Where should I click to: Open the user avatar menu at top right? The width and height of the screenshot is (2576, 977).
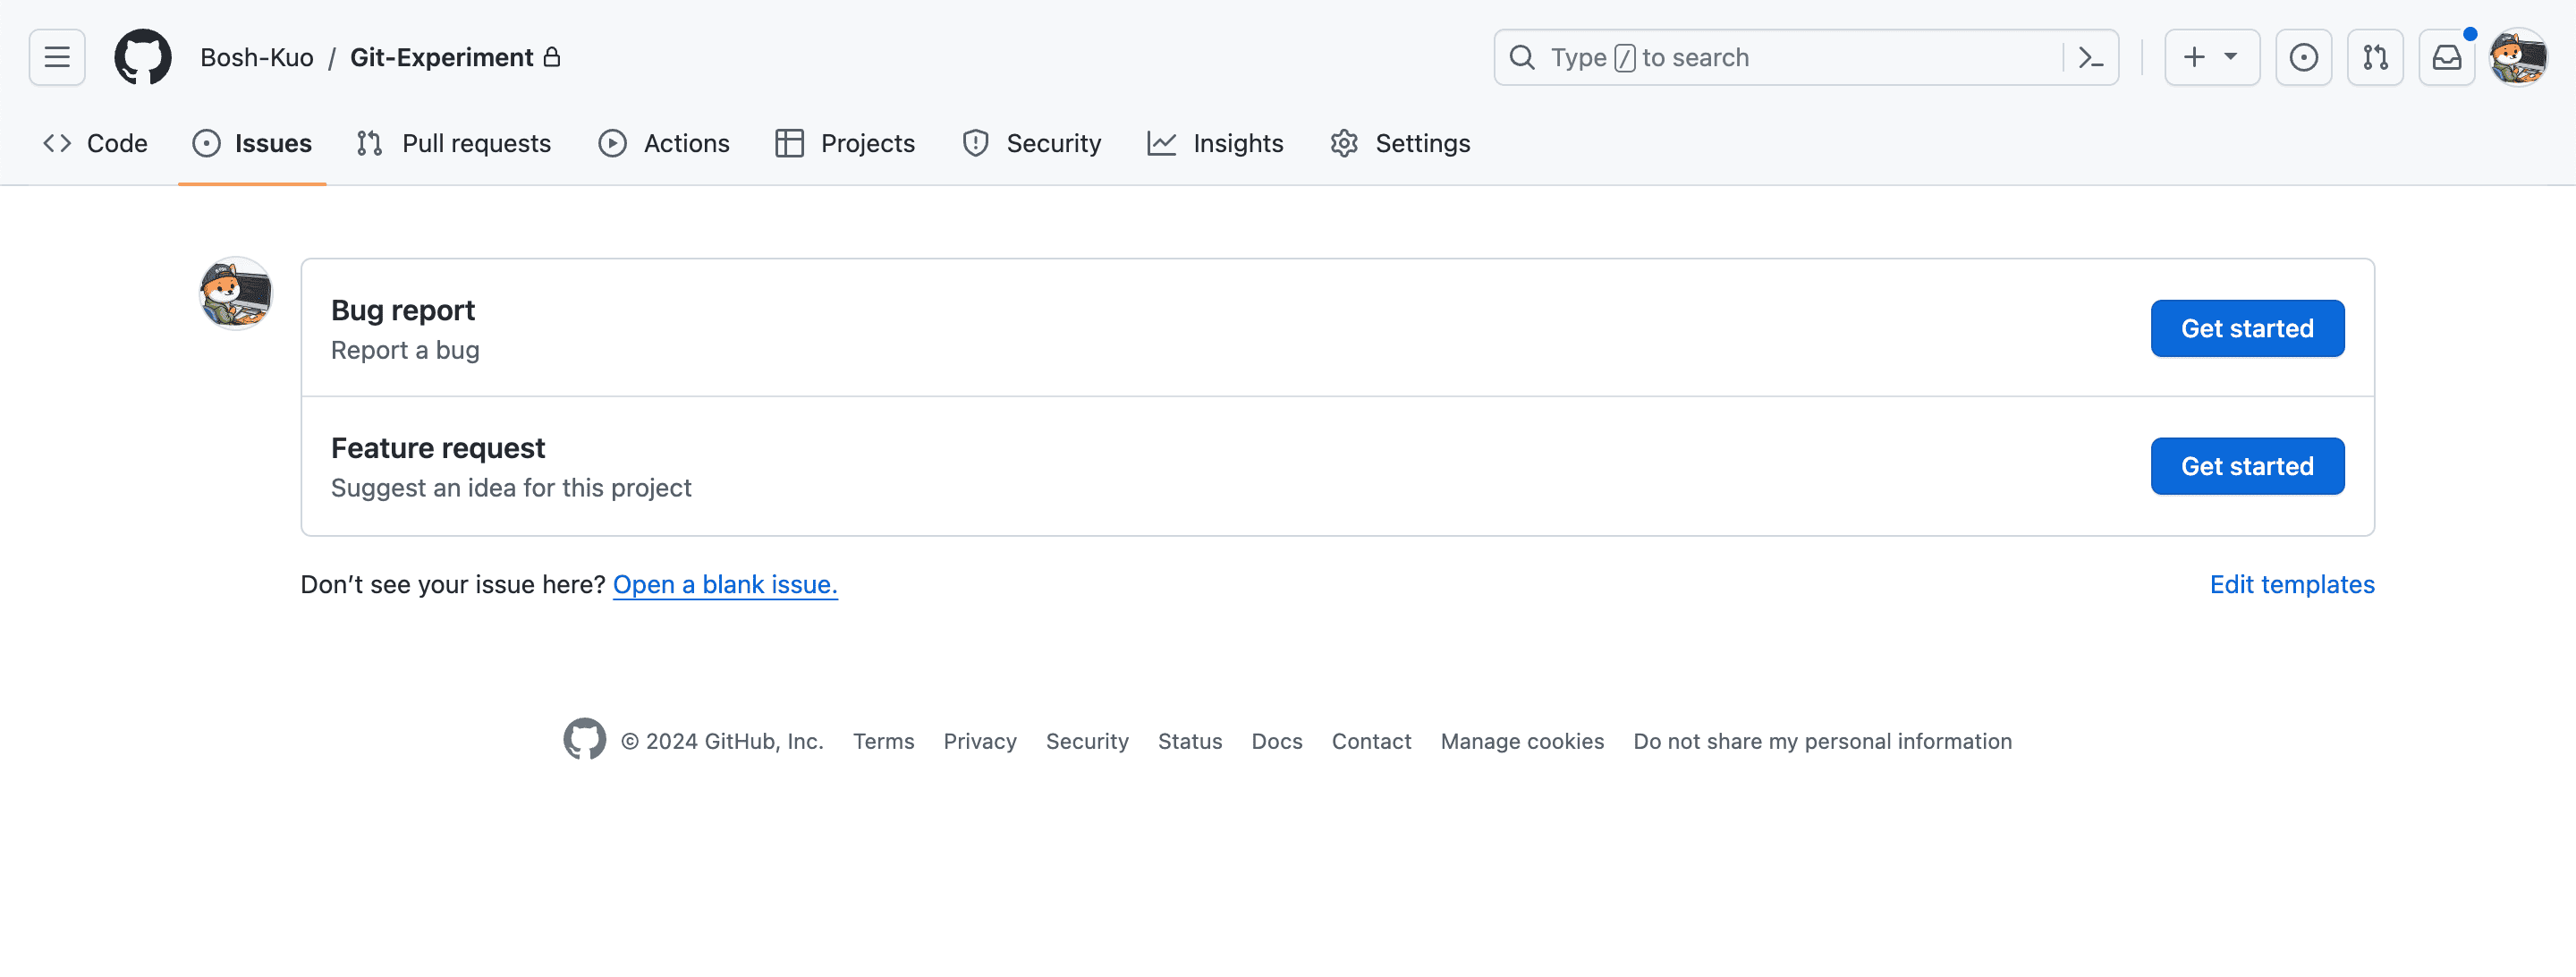[2518, 57]
